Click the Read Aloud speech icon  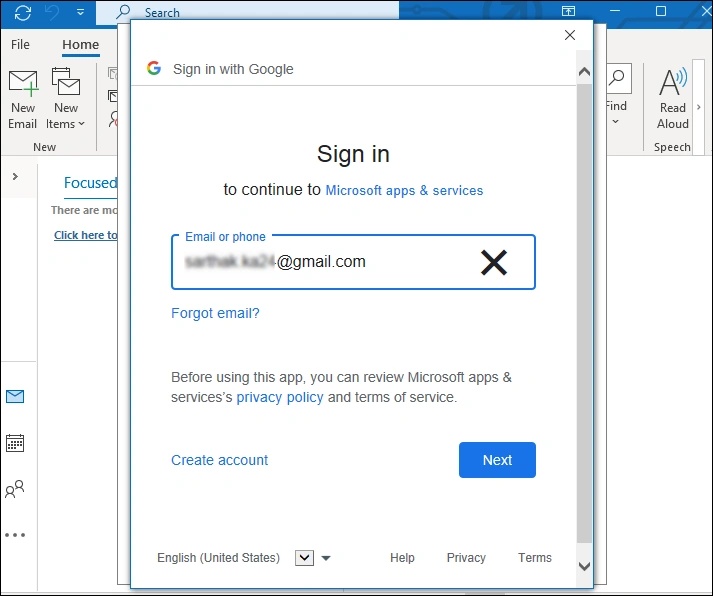pos(673,98)
